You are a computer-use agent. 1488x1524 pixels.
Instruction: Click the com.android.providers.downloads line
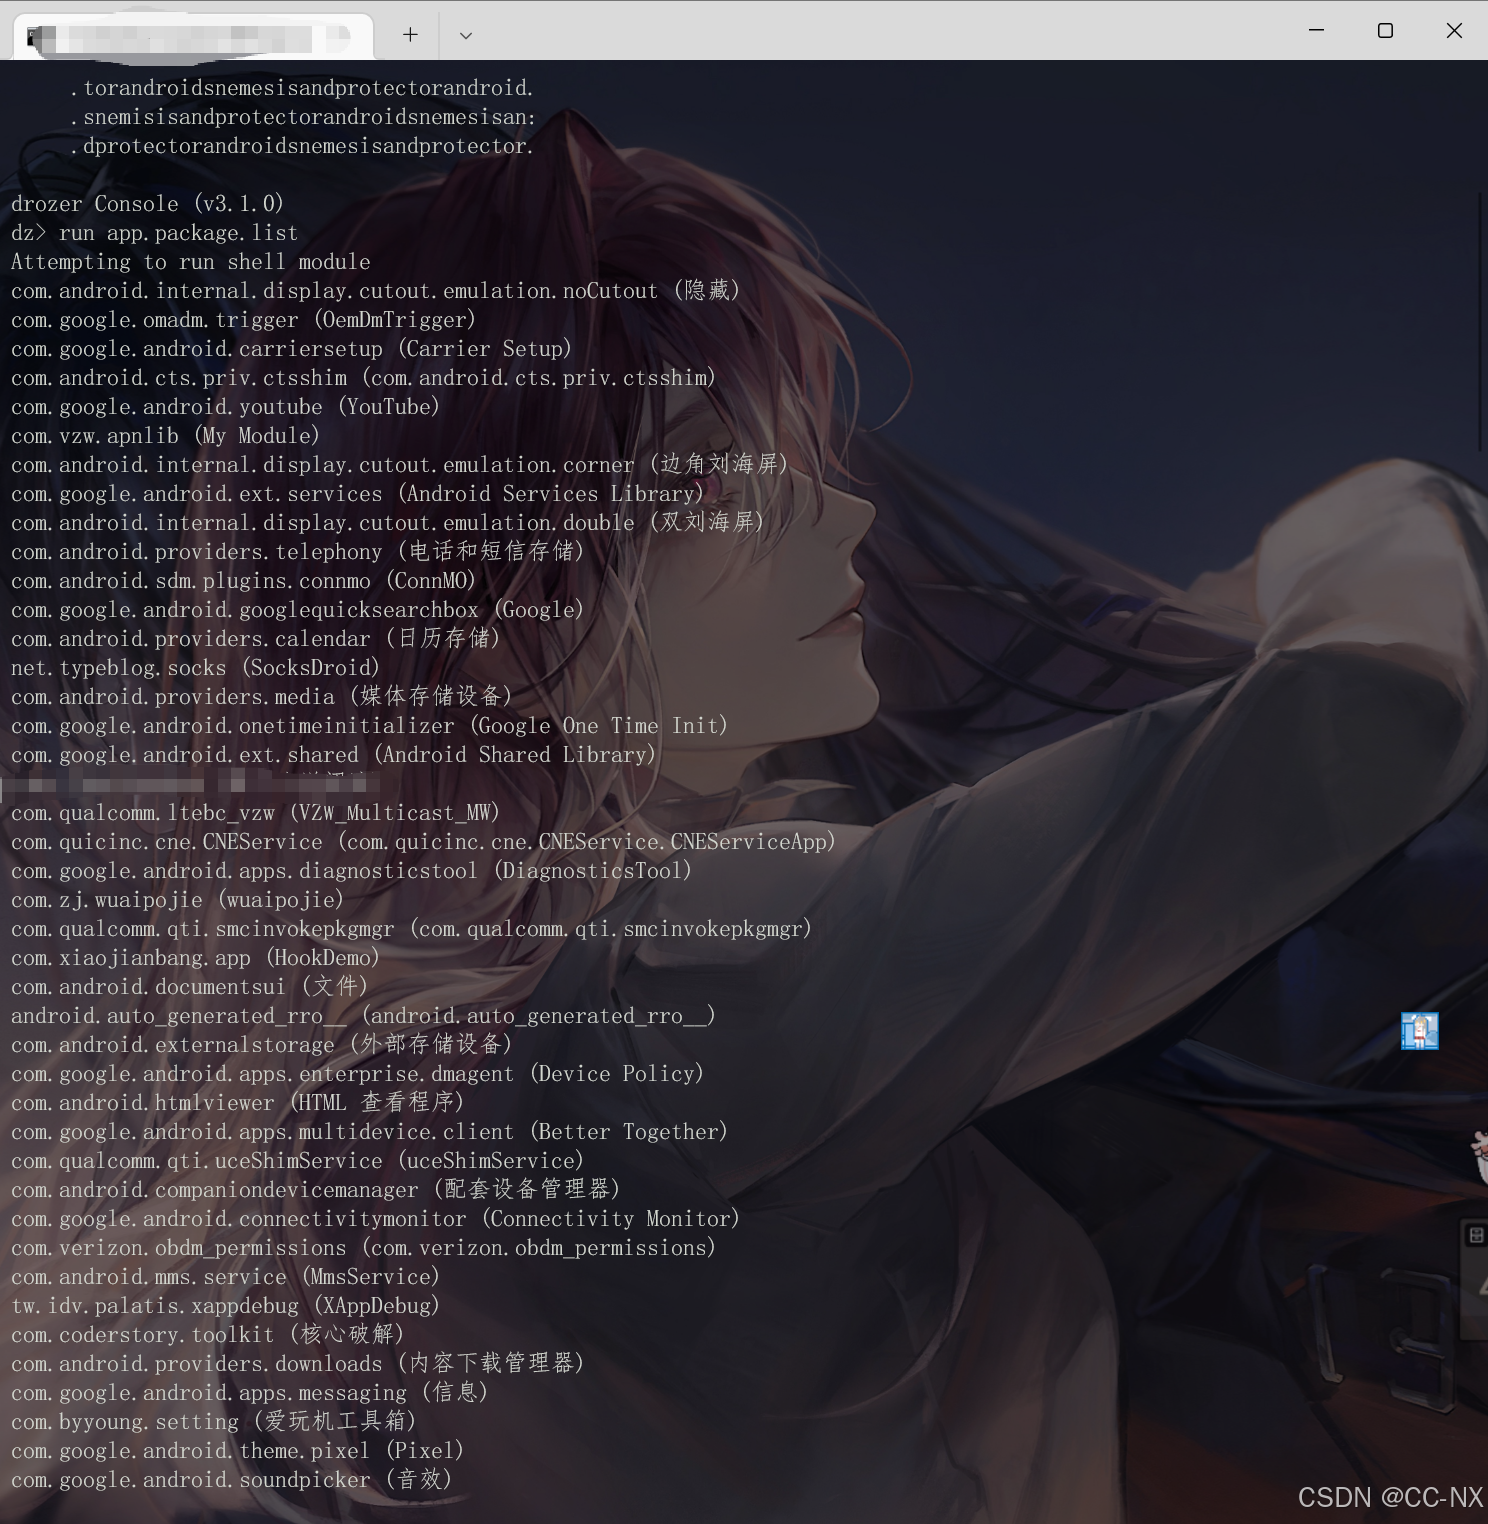pos(298,1364)
